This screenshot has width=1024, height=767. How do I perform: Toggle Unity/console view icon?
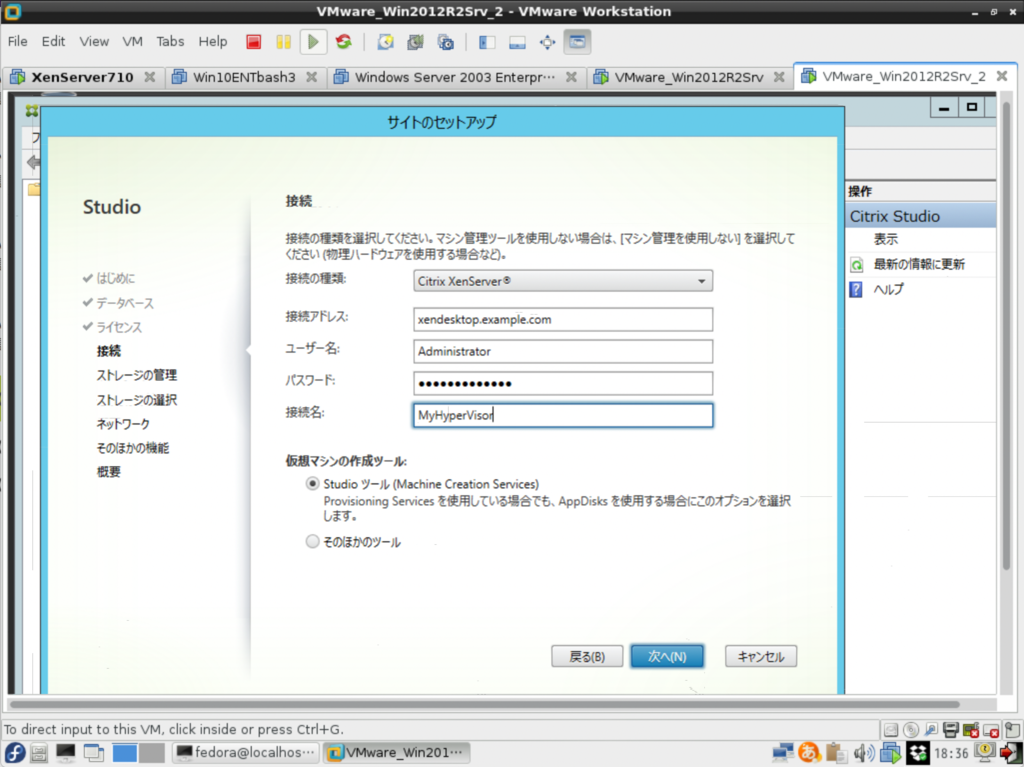click(577, 42)
